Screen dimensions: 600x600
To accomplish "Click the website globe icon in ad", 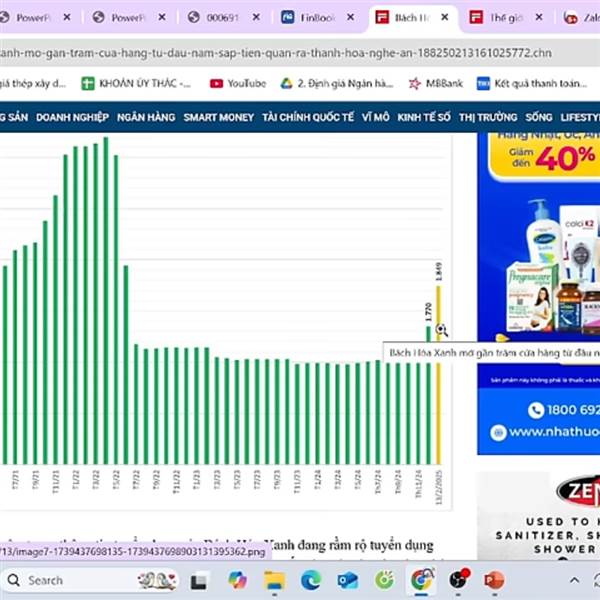I will 498,432.
